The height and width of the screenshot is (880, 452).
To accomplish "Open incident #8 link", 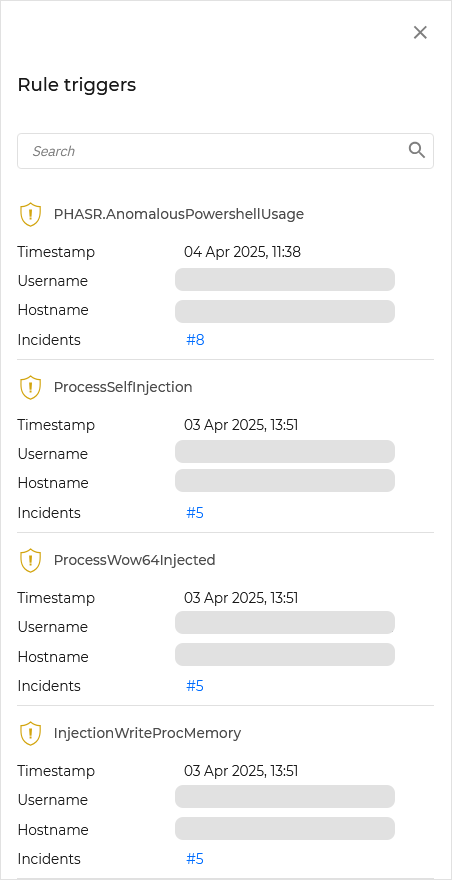I will [x=195, y=340].
